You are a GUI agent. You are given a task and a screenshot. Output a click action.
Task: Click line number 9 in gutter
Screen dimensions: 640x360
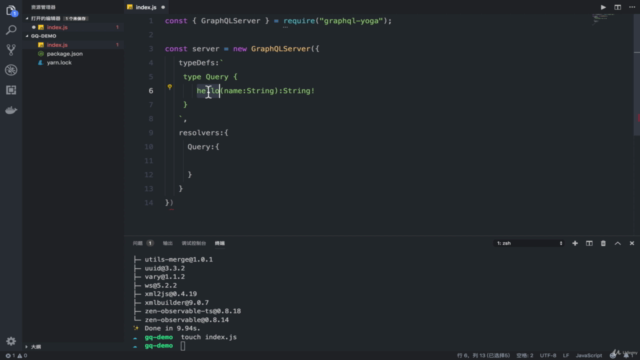coord(151,133)
